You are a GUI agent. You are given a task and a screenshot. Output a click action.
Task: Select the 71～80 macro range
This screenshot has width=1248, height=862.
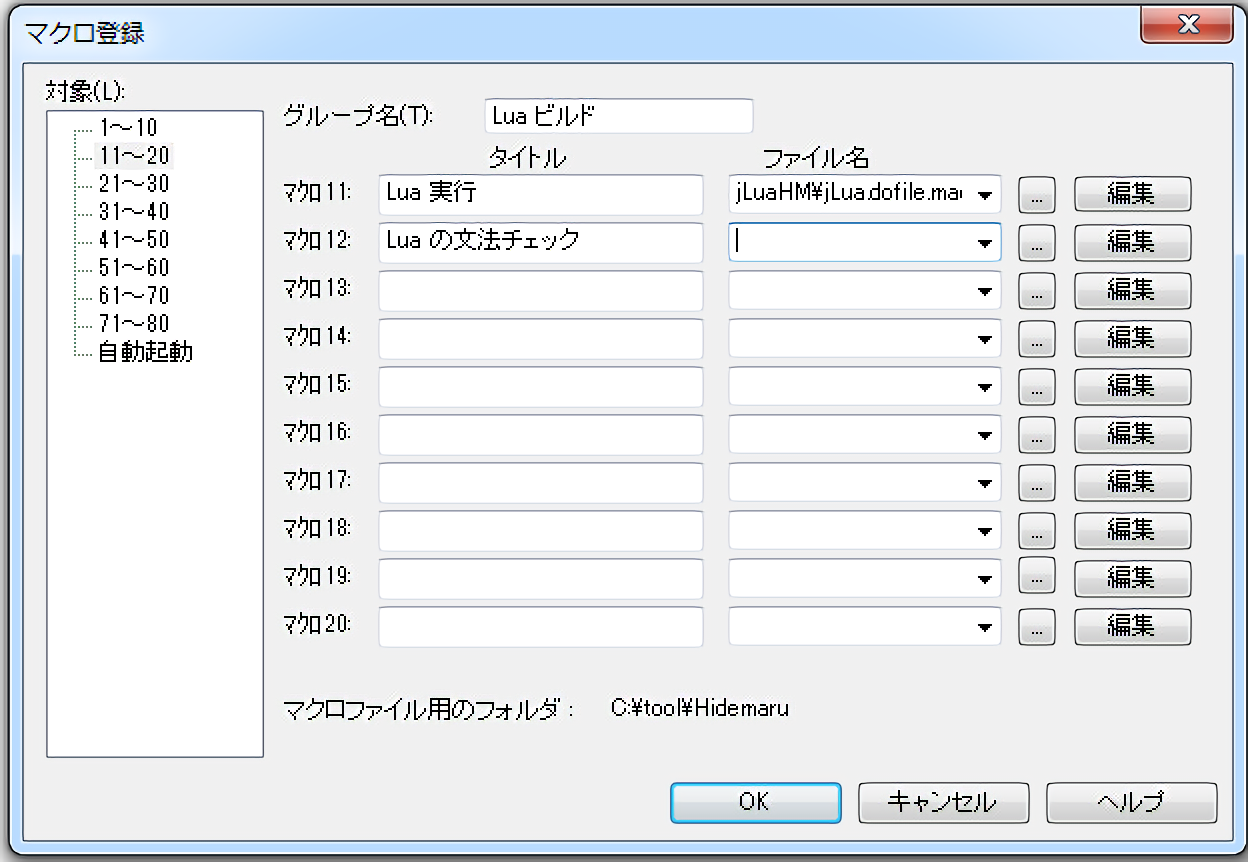[134, 324]
